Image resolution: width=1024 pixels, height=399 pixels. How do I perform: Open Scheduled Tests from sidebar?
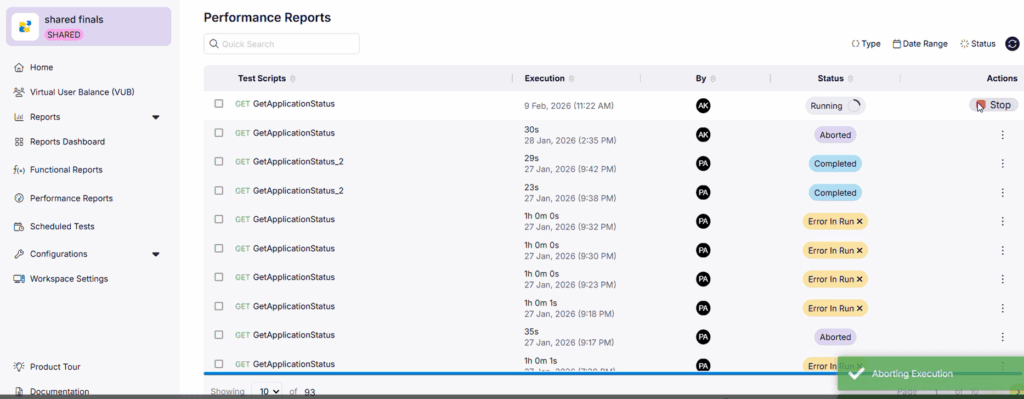[x=62, y=227]
